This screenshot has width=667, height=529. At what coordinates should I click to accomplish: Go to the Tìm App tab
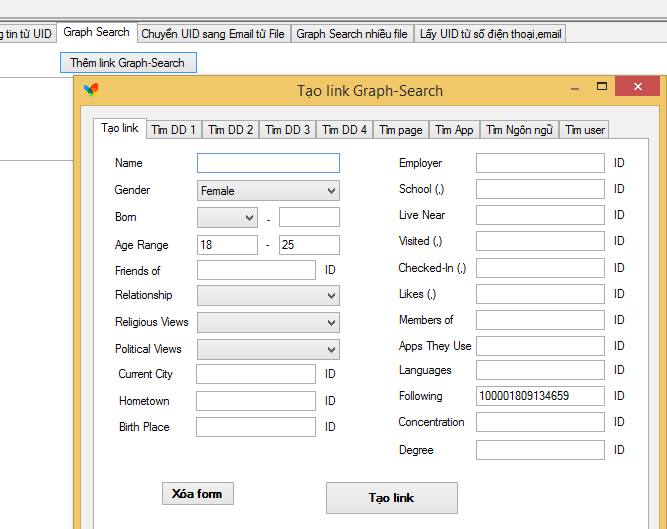[x=454, y=130]
